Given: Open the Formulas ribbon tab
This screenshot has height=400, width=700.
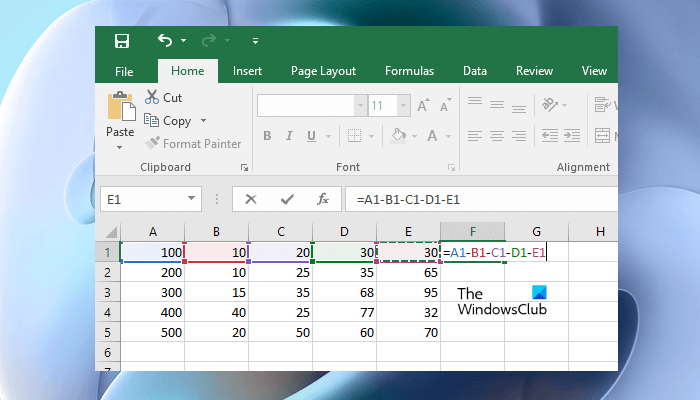Looking at the screenshot, I should [x=410, y=71].
